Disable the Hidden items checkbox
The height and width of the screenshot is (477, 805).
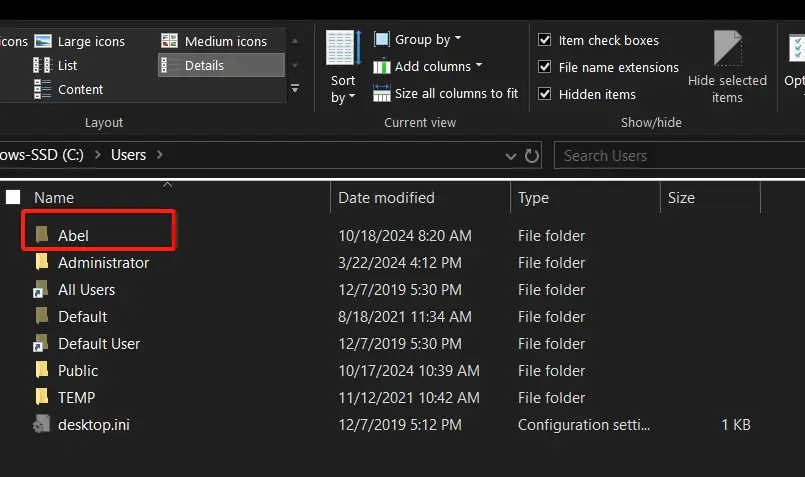[x=545, y=94]
